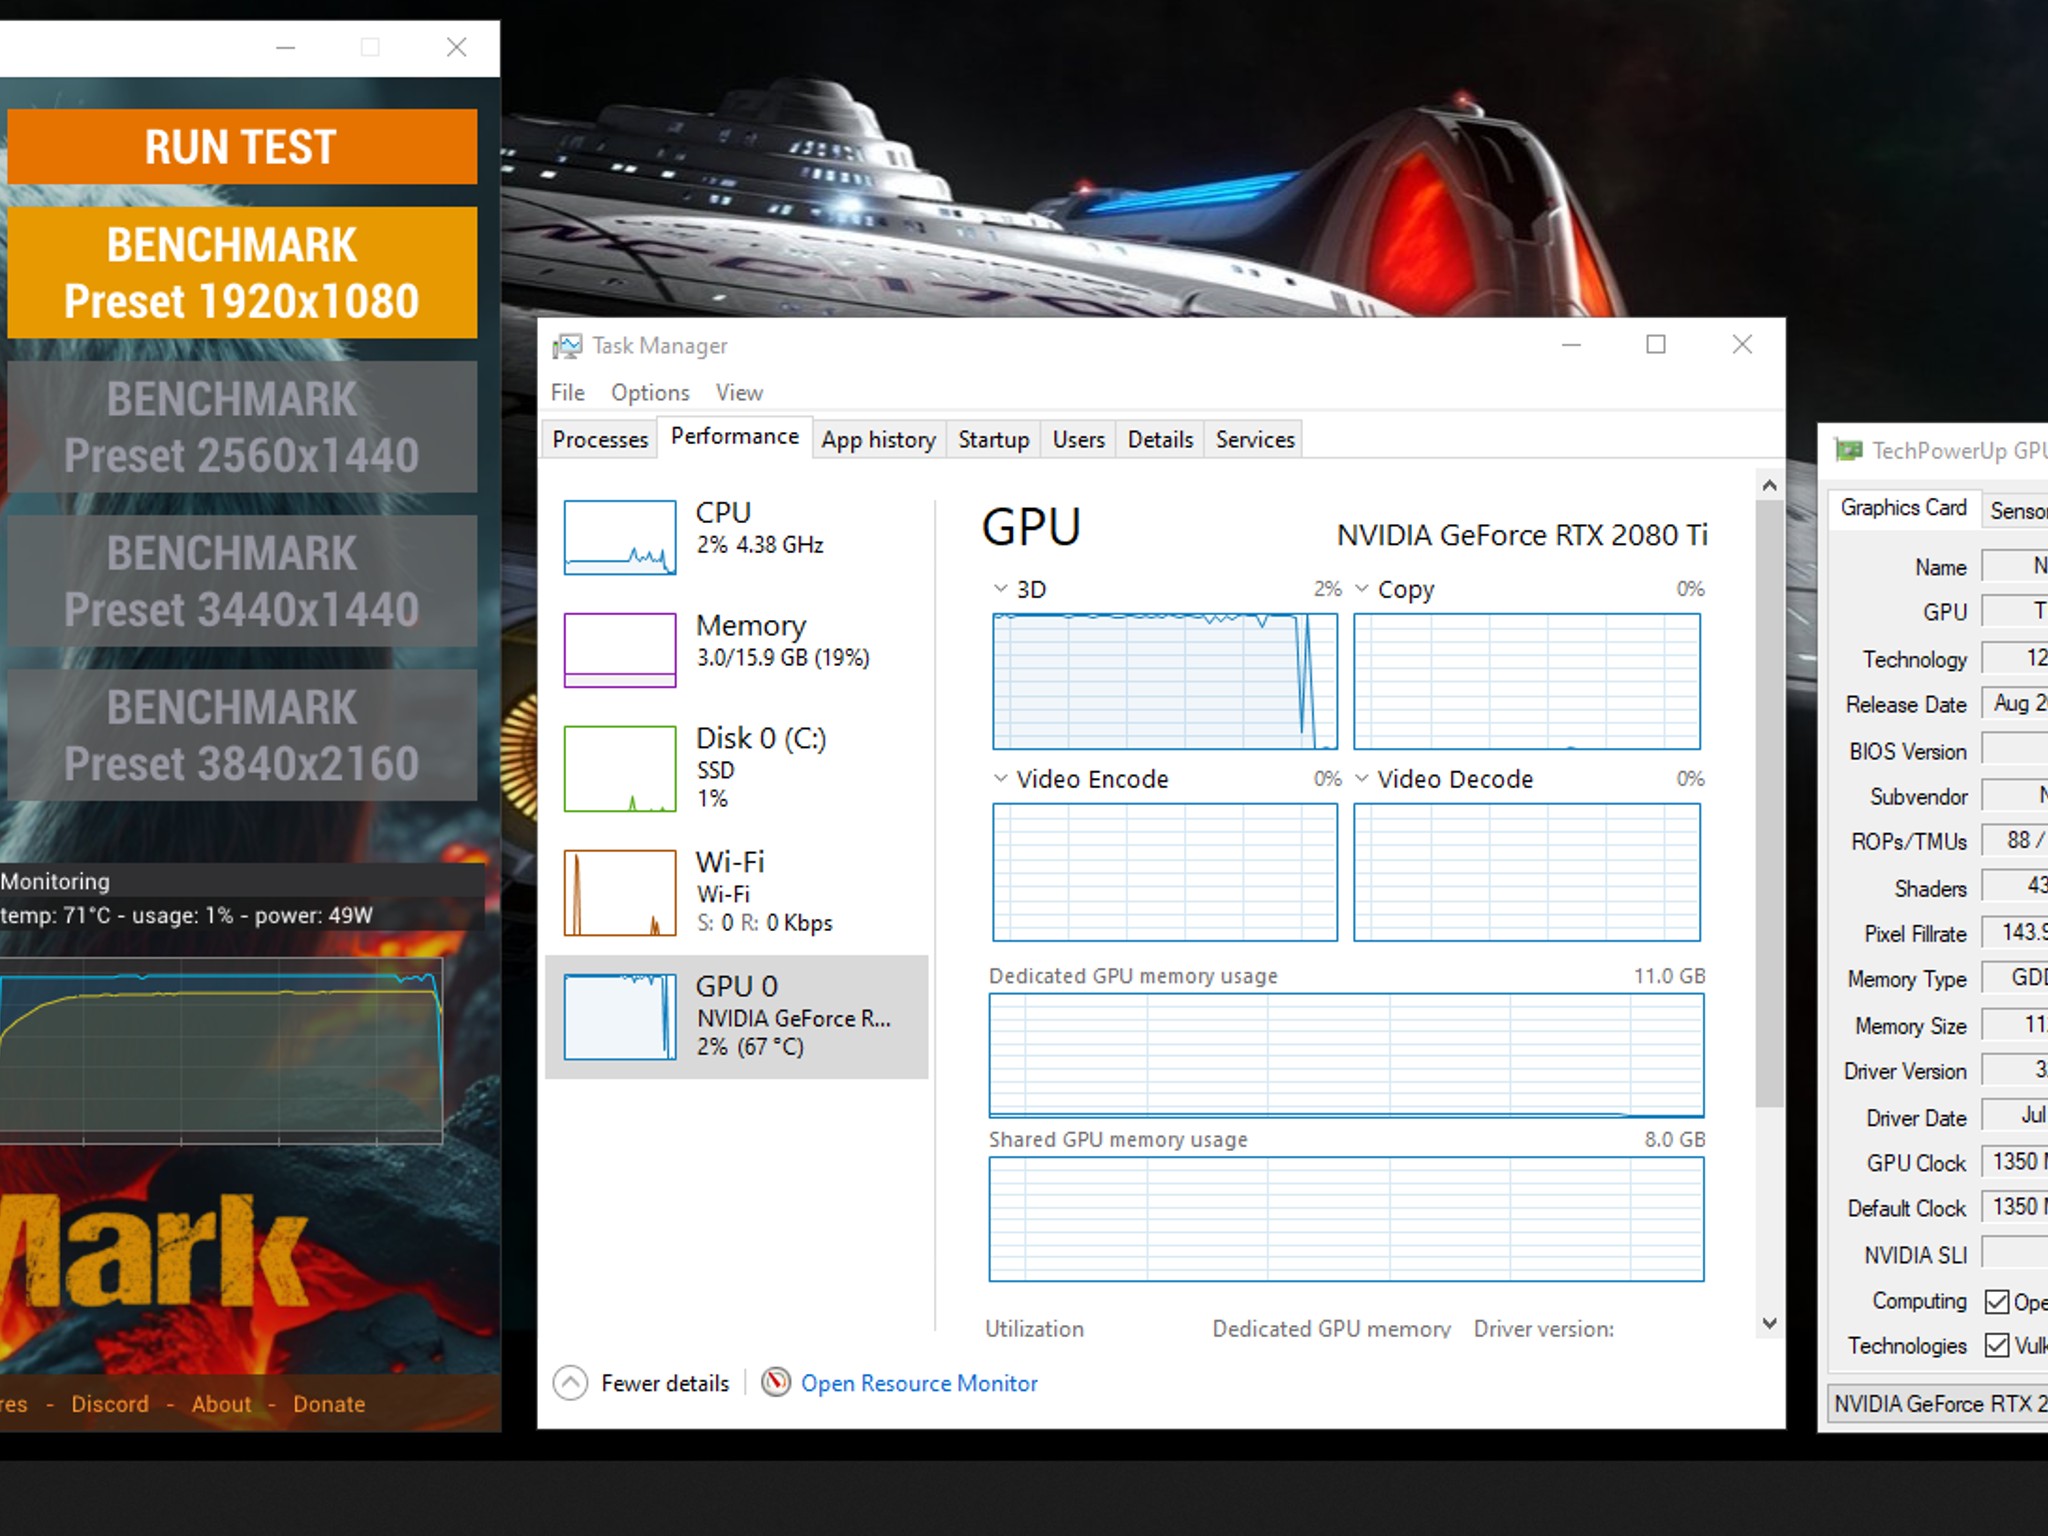This screenshot has height=1536, width=2048.
Task: Click the ROPs/TMUs value field in GPU-Z
Action: click(2014, 840)
